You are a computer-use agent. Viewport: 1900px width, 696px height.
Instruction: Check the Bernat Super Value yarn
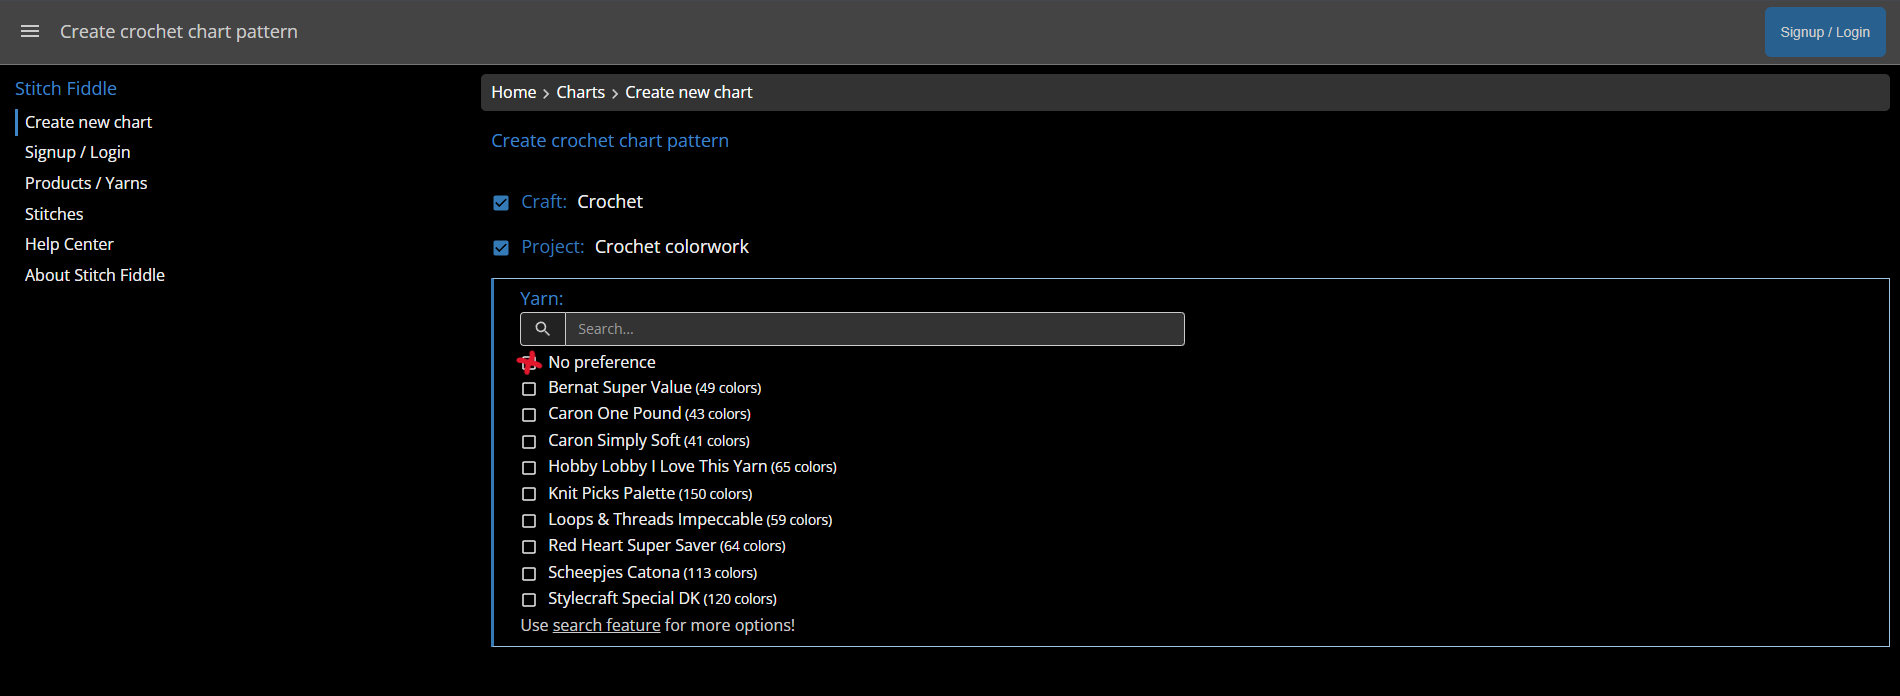529,389
